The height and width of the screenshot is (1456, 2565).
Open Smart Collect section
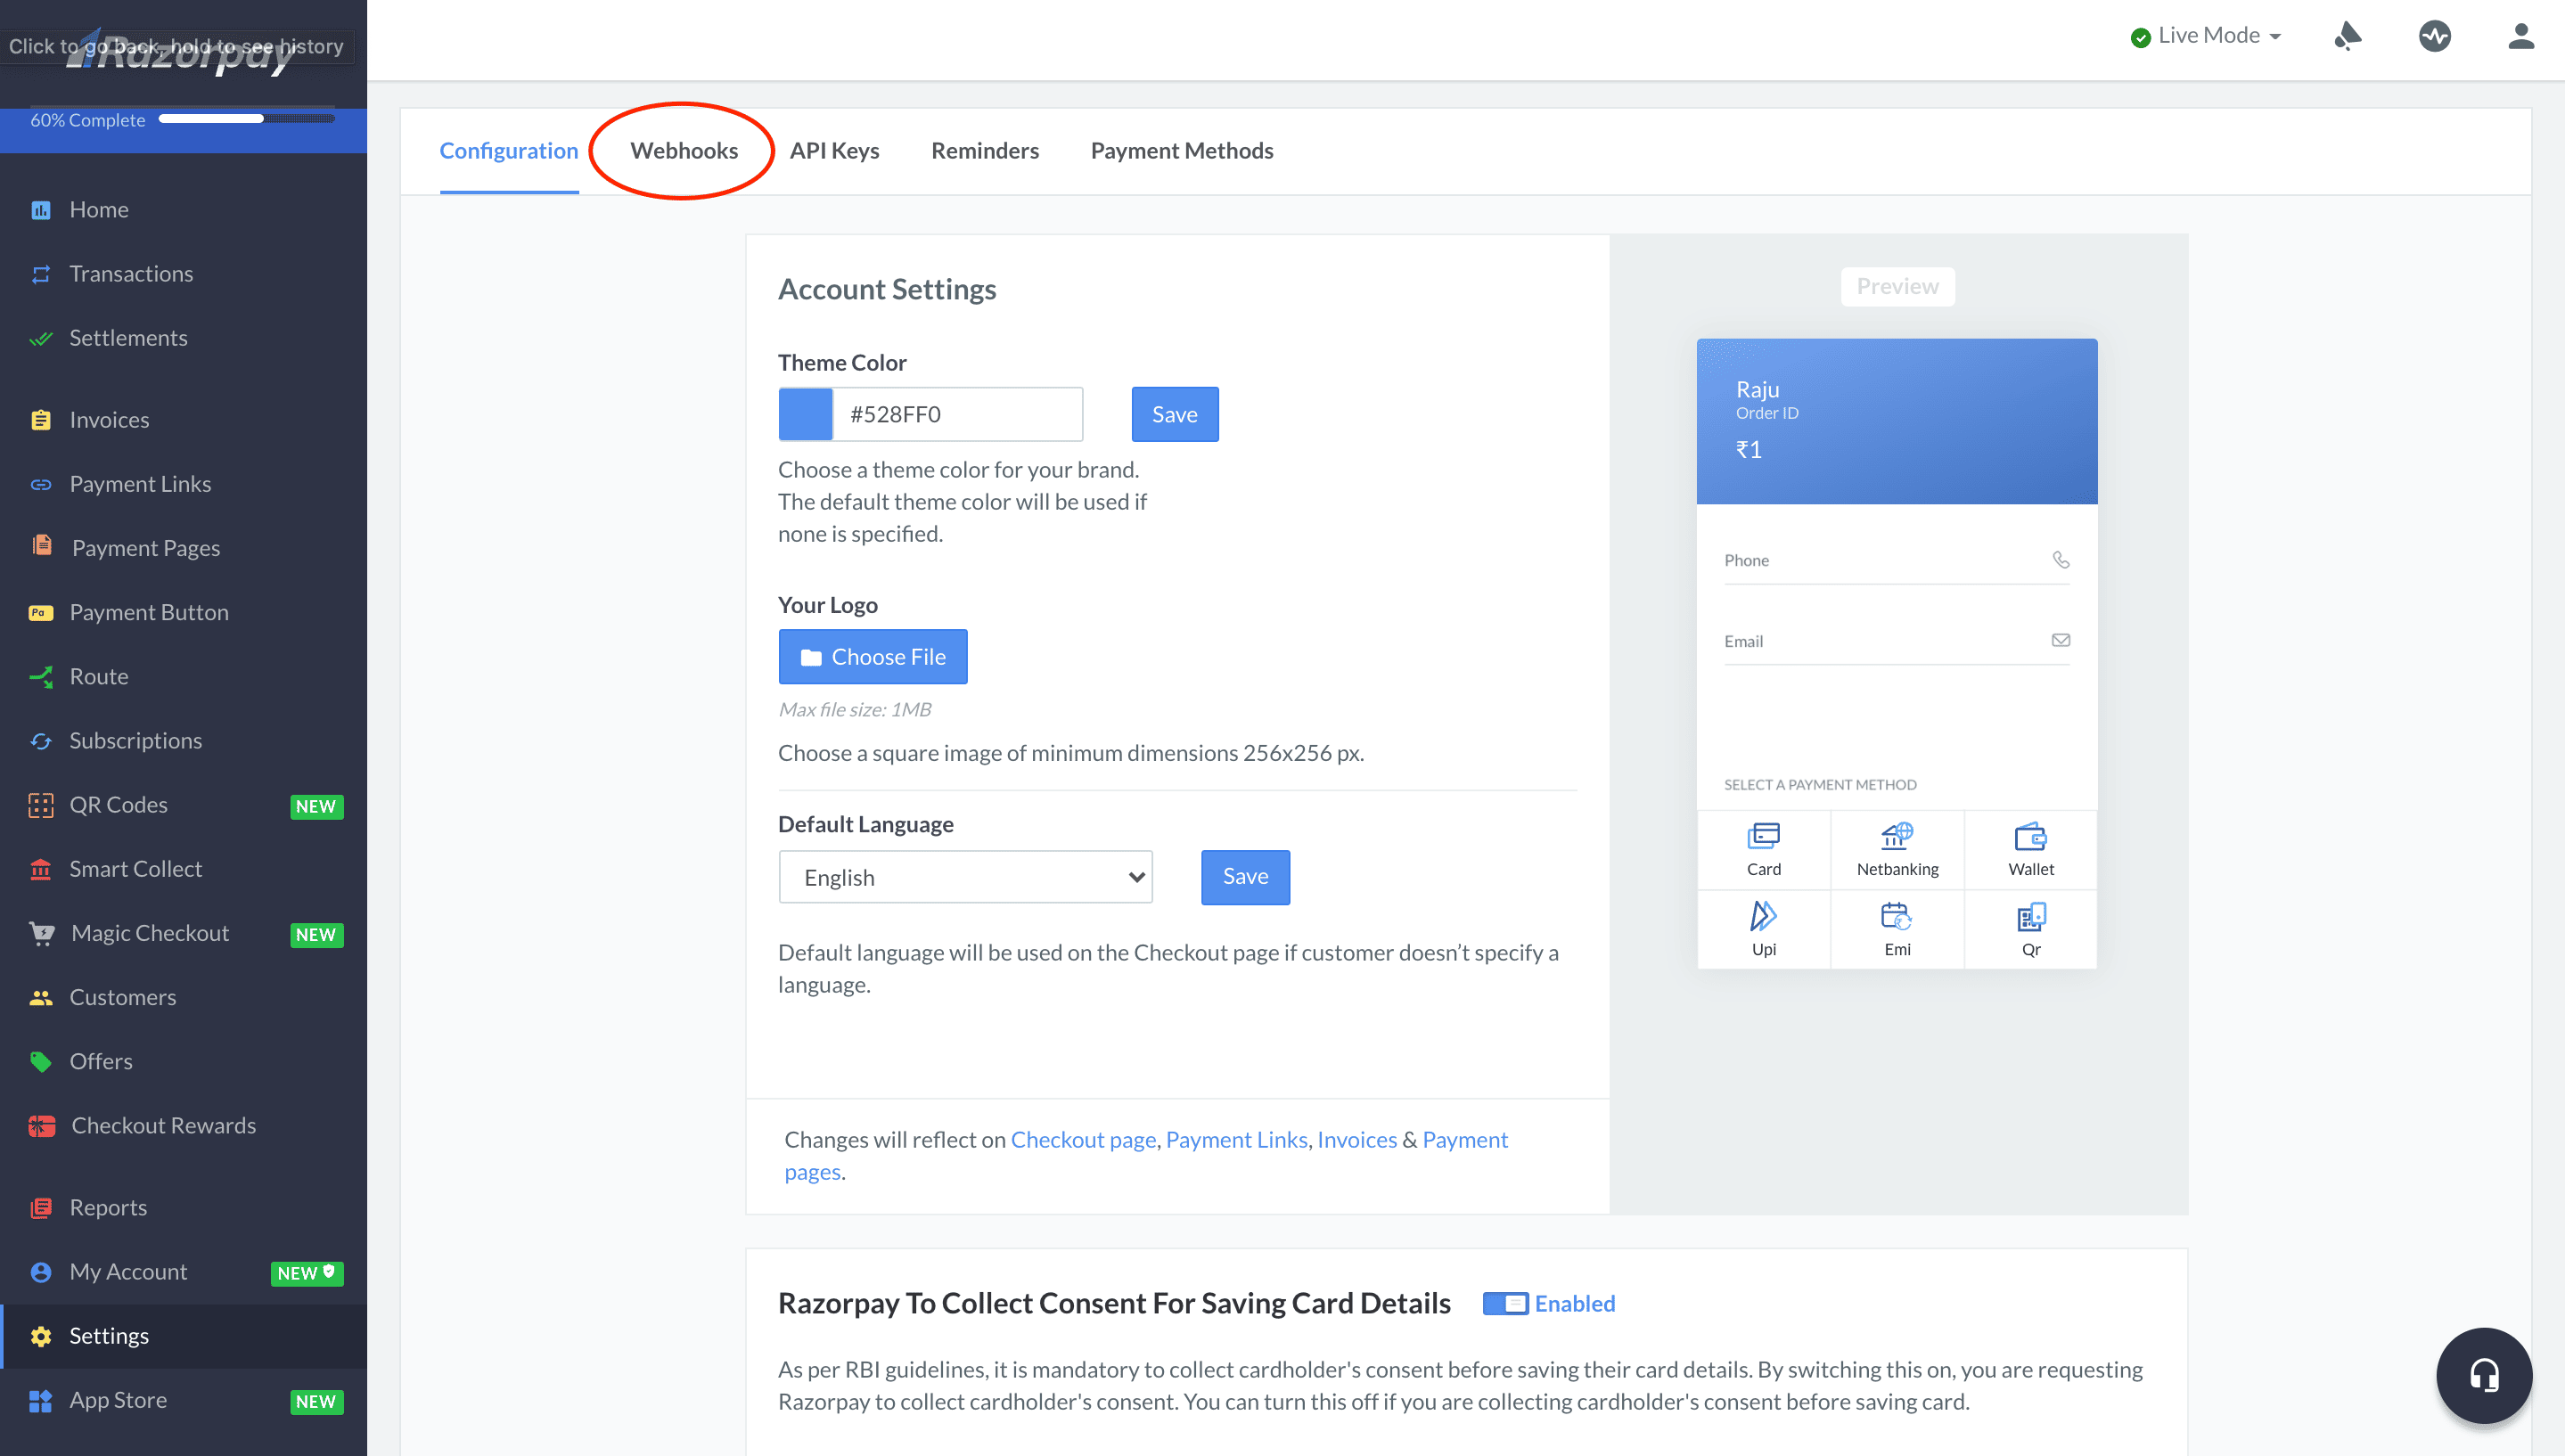[183, 868]
